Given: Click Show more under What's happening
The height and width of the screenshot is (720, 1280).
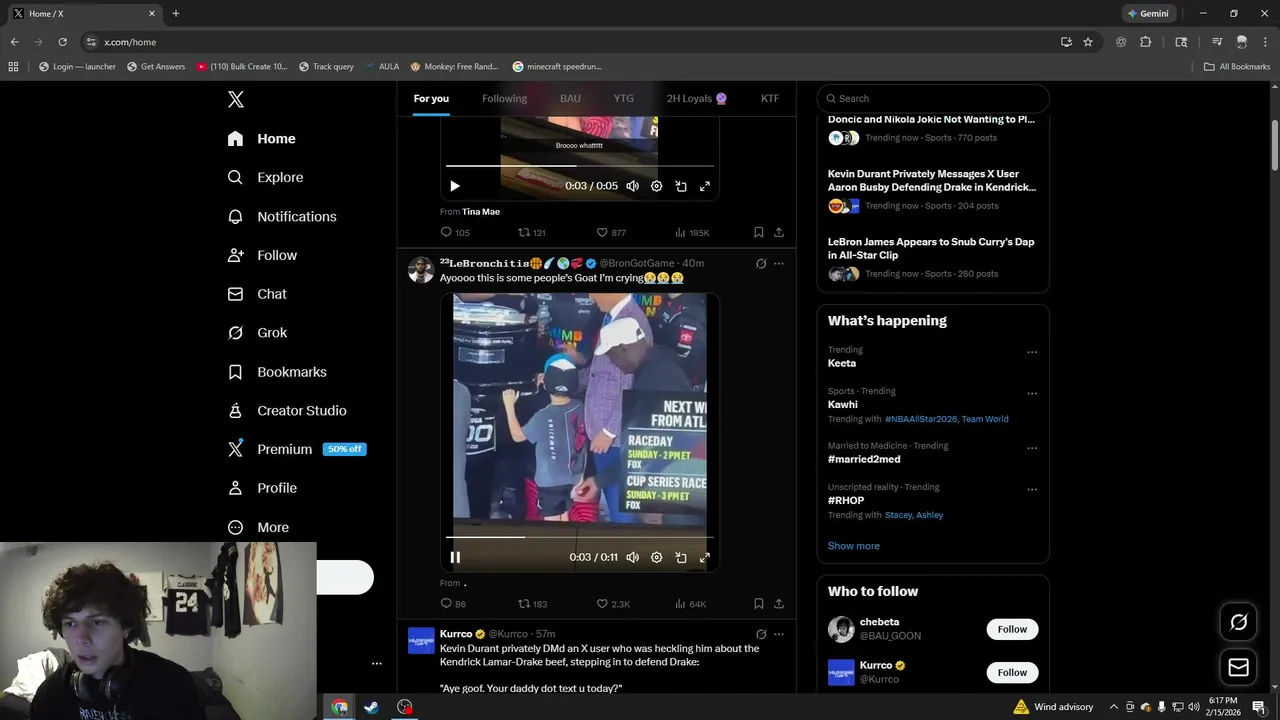Looking at the screenshot, I should point(853,546).
